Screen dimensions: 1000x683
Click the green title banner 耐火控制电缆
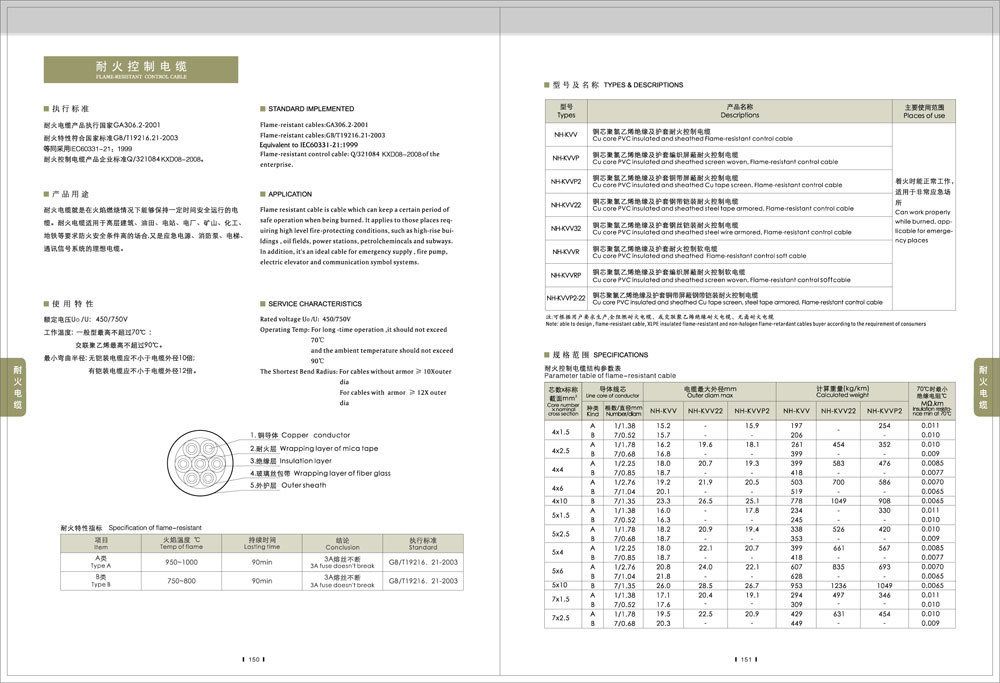coord(140,70)
